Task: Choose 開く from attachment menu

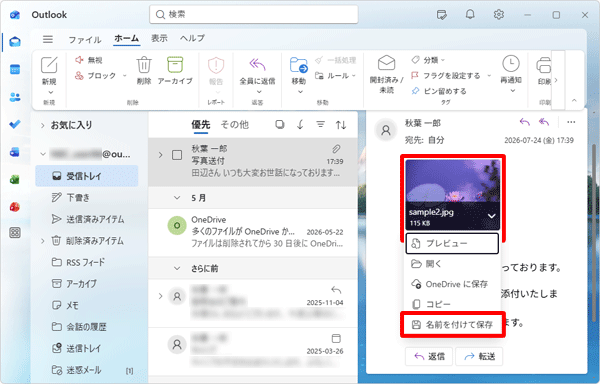Action: click(x=452, y=264)
